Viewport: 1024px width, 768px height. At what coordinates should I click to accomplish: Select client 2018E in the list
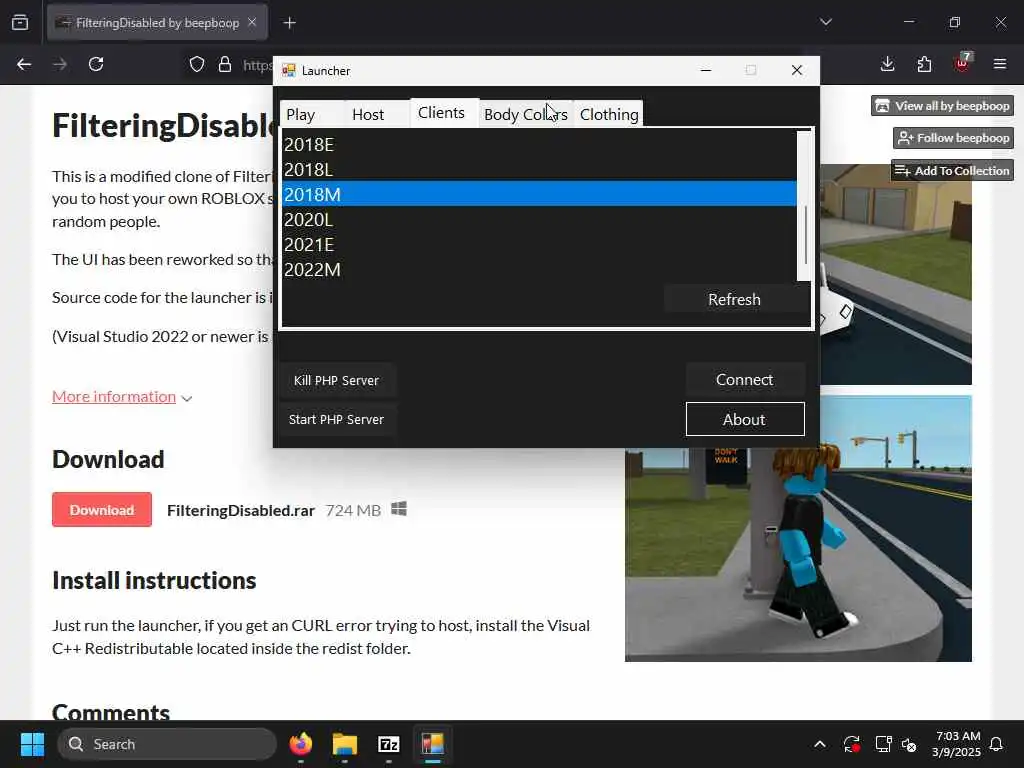coord(539,144)
